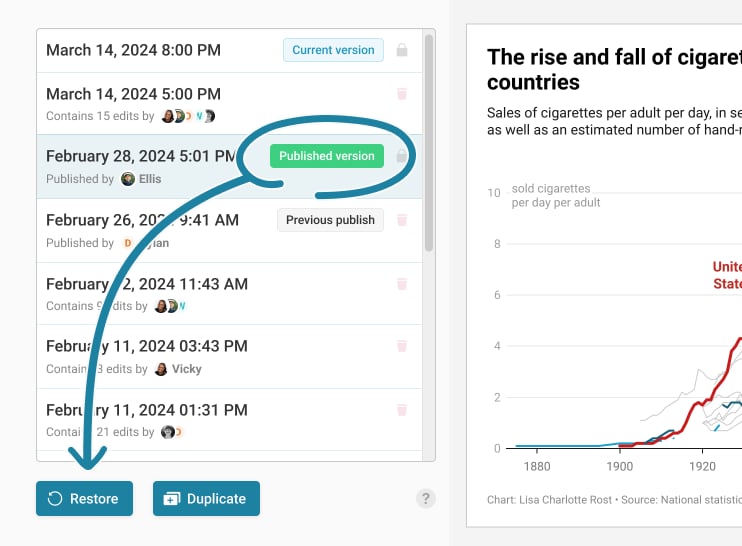The height and width of the screenshot is (546, 742).
Task: Click the green Published version badge
Action: click(326, 156)
